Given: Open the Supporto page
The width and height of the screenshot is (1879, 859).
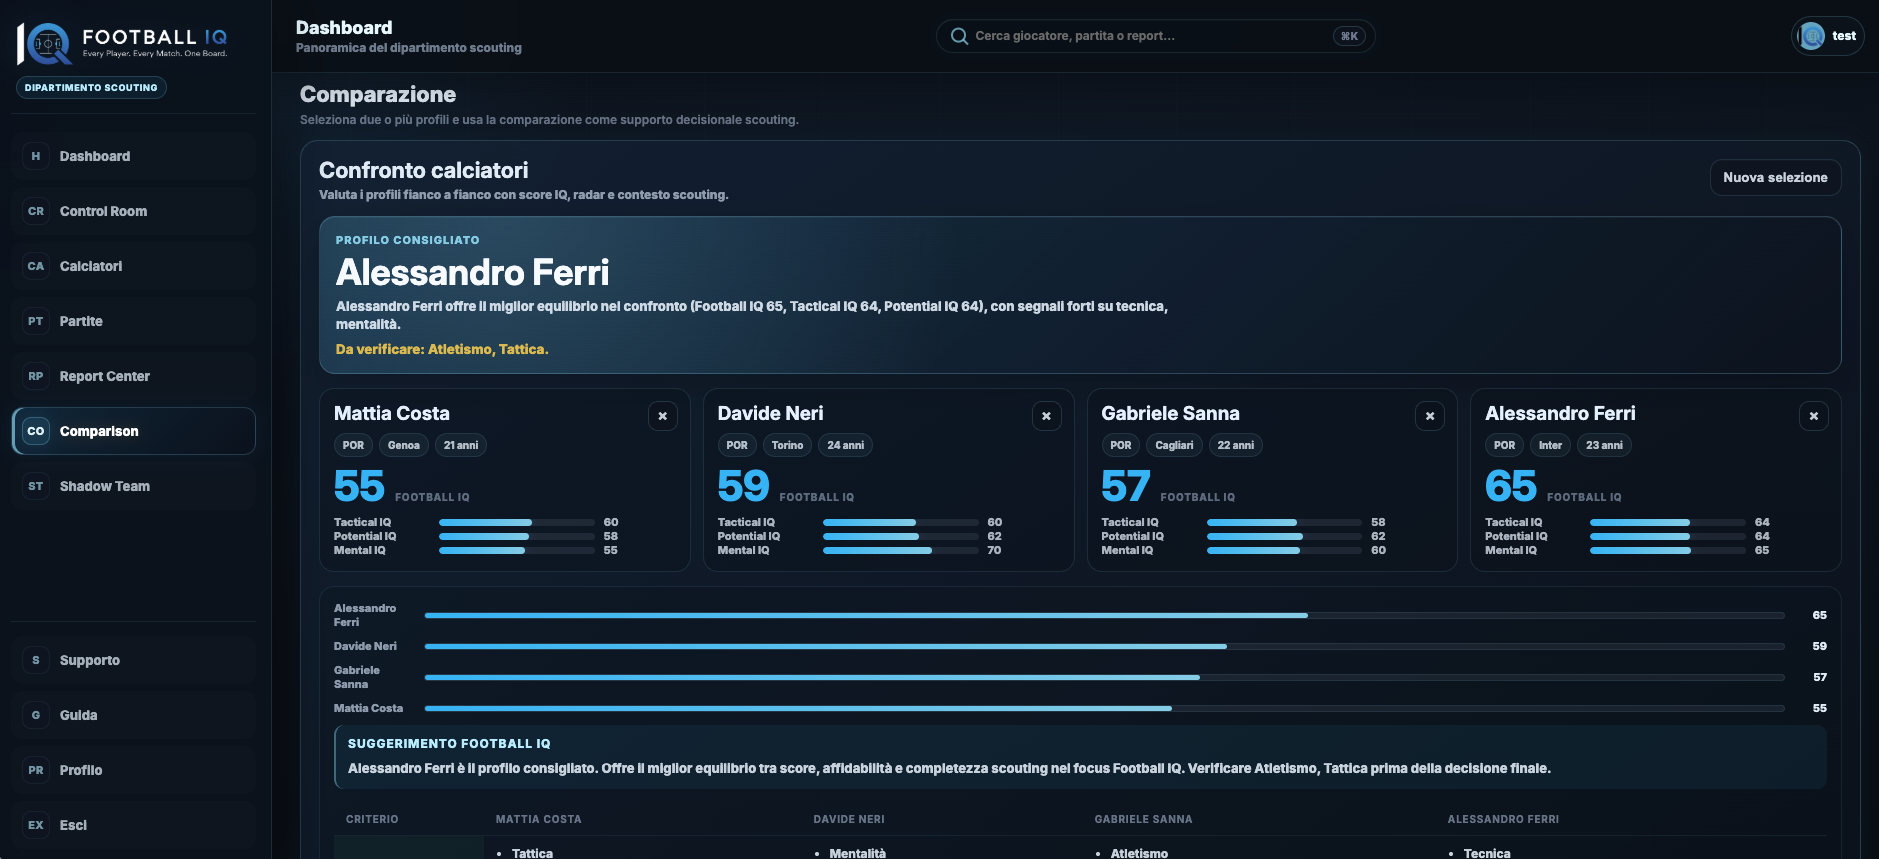Looking at the screenshot, I should [134, 660].
